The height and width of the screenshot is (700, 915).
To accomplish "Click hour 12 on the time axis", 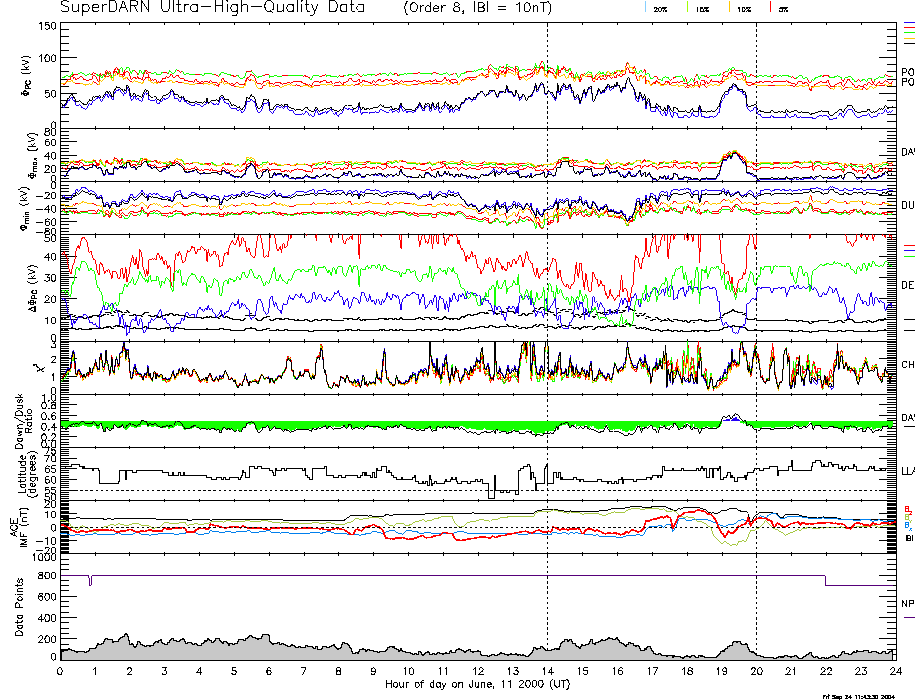I will (x=477, y=672).
